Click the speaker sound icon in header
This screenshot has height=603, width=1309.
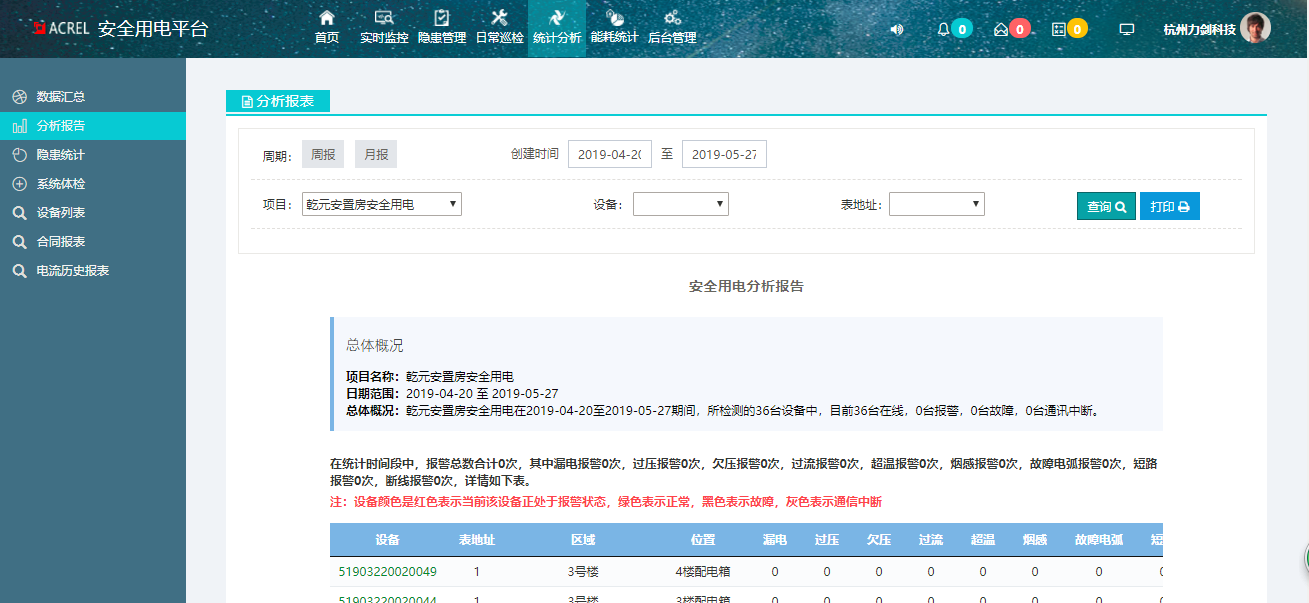tap(896, 29)
